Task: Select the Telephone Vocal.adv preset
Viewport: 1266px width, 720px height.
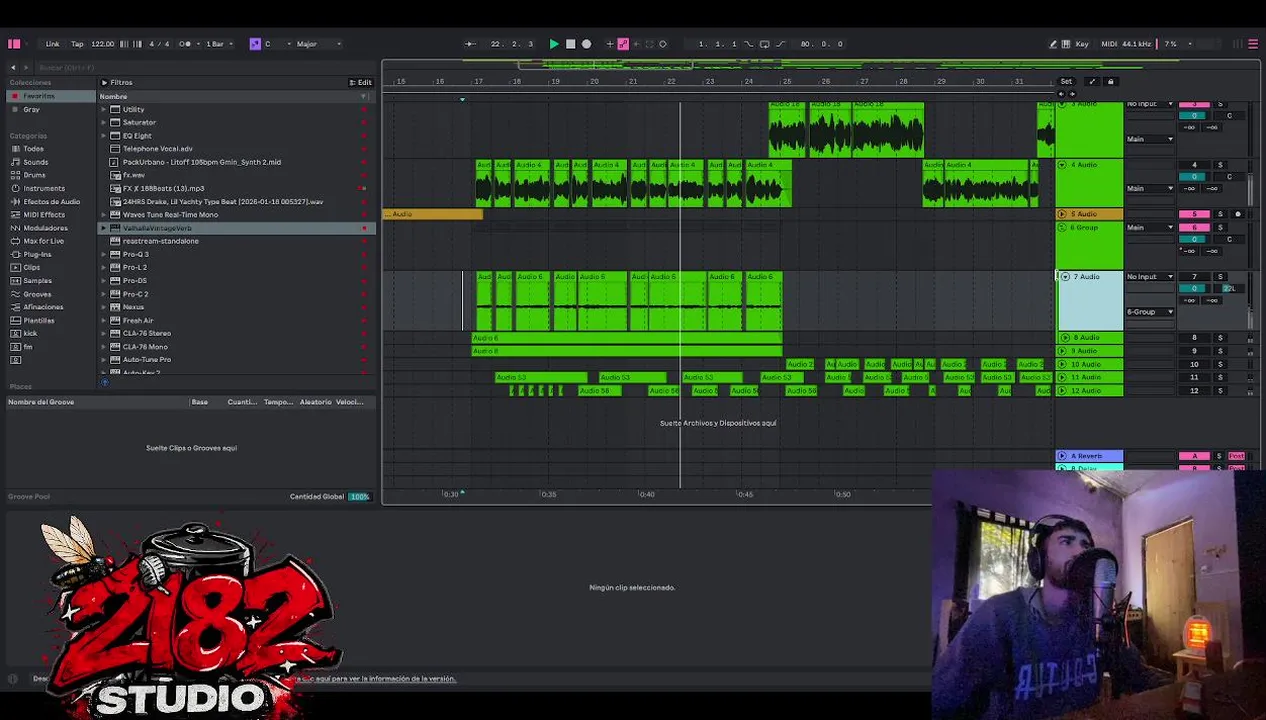Action: tap(158, 149)
